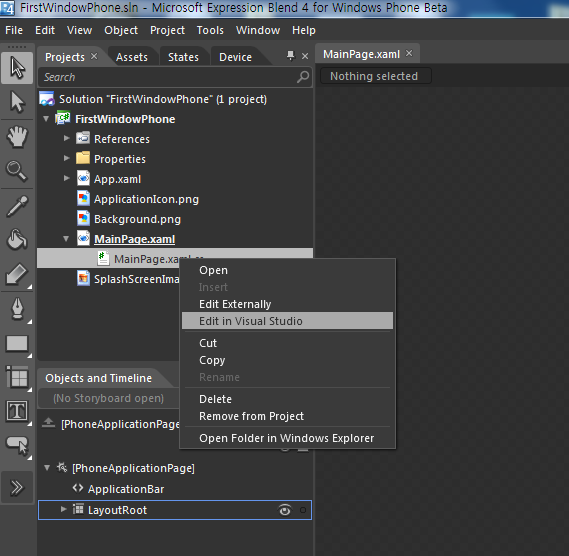Click the ApplicationIcon.png file icon
The height and width of the screenshot is (556, 569).
83,199
